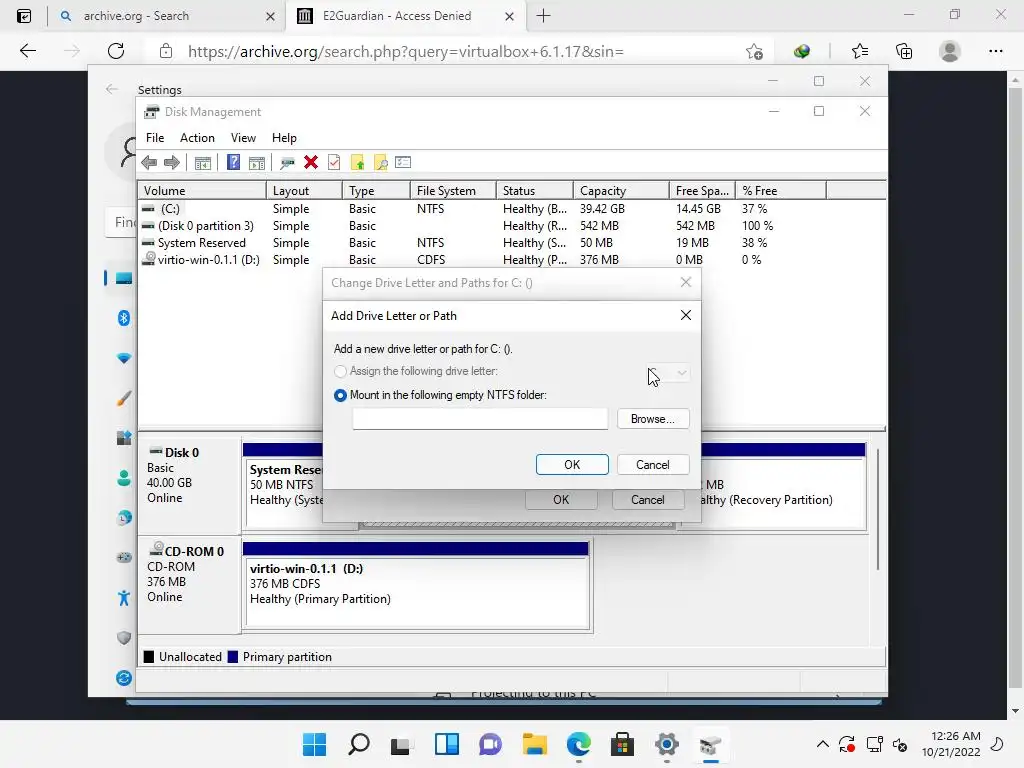Click the Unallocated black legend swatch
The height and width of the screenshot is (768, 1024).
point(149,656)
